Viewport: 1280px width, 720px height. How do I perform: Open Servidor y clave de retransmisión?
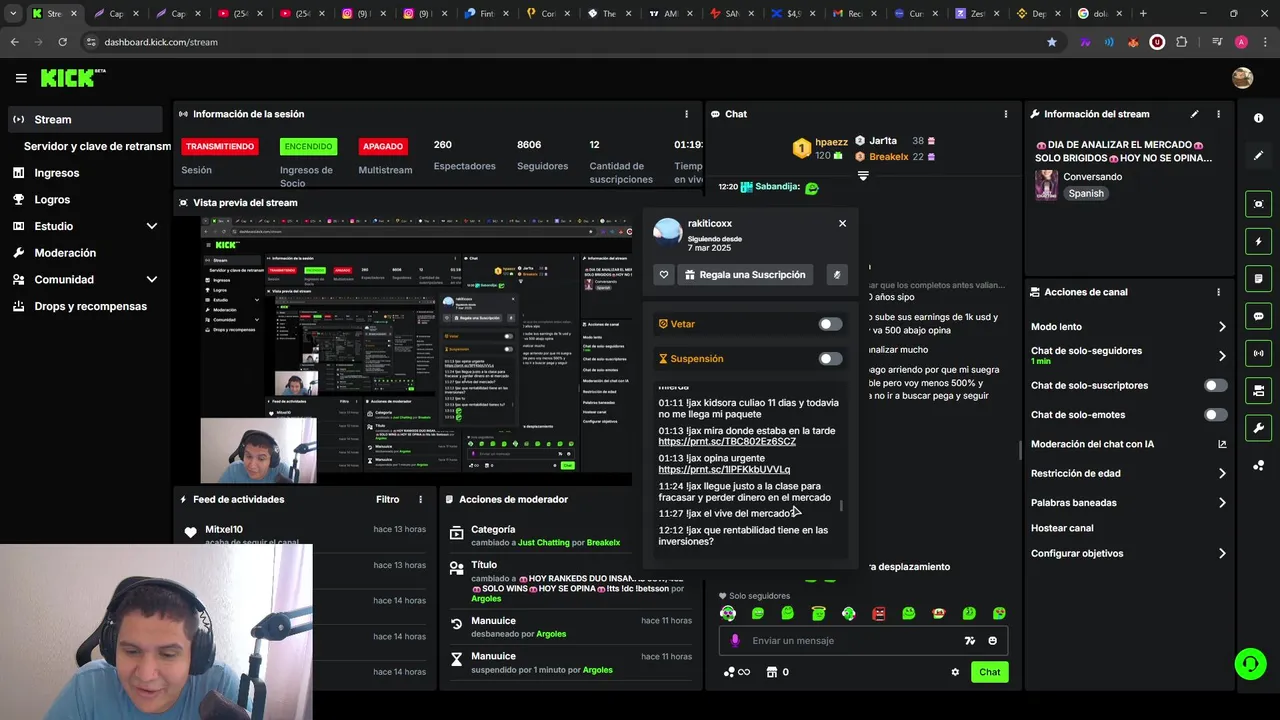coord(97,146)
